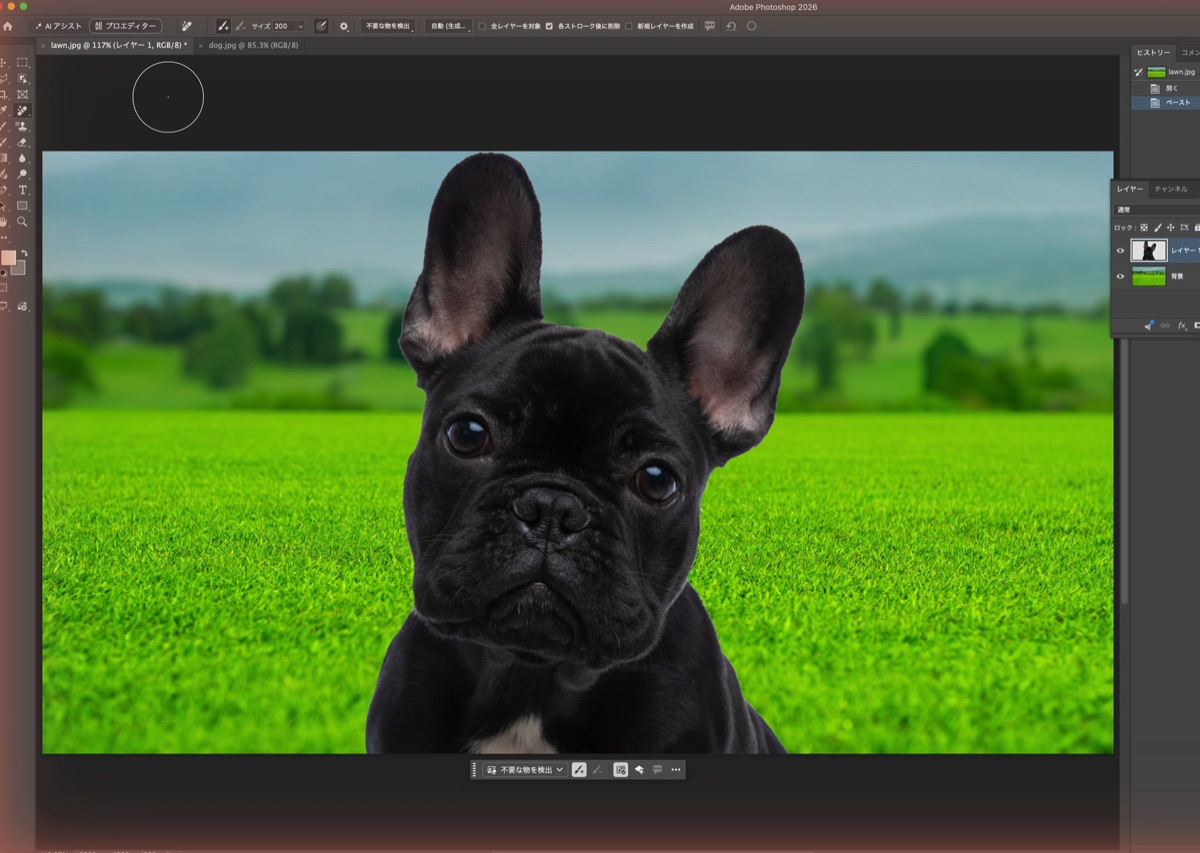The width and height of the screenshot is (1200, 853).
Task: Toggle pen pressure for size icon
Action: click(x=321, y=26)
